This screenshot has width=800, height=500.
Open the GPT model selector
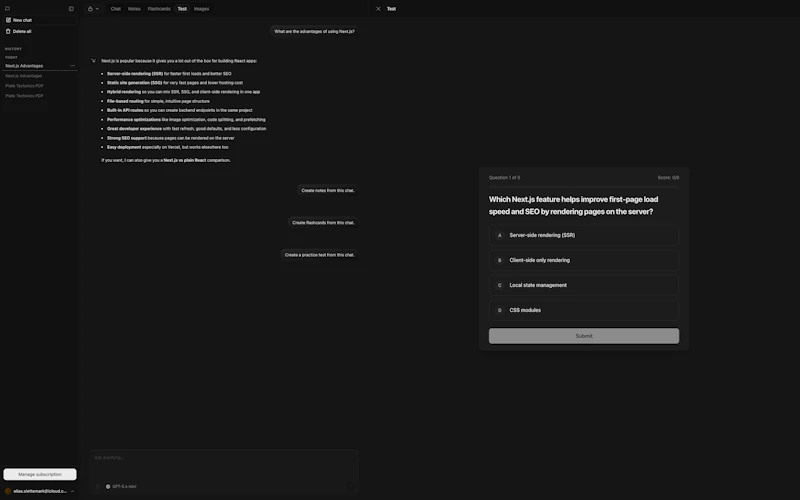pyautogui.click(x=121, y=486)
